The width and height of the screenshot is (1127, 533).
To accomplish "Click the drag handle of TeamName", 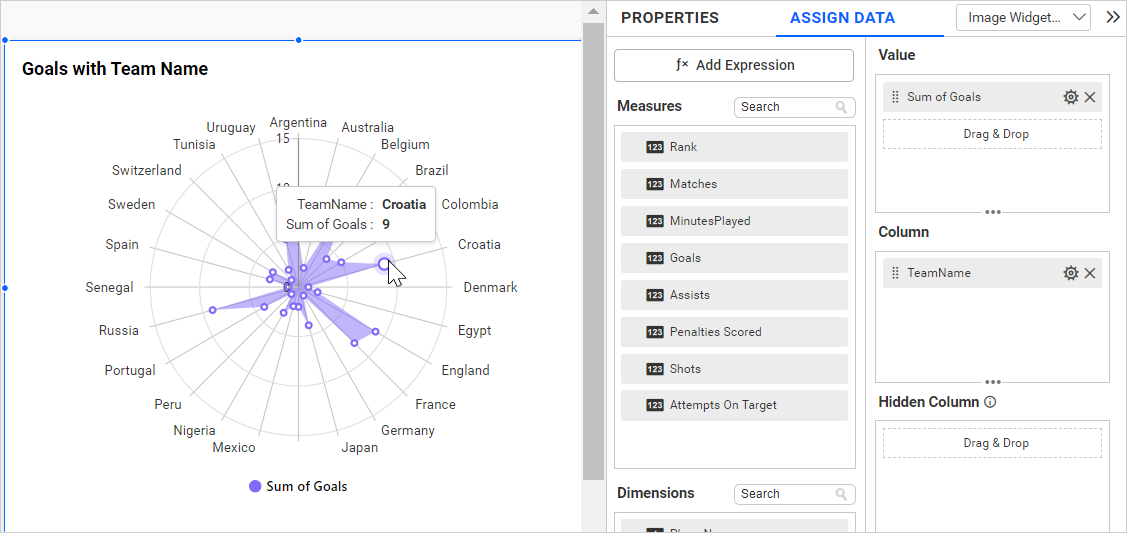I will point(895,273).
